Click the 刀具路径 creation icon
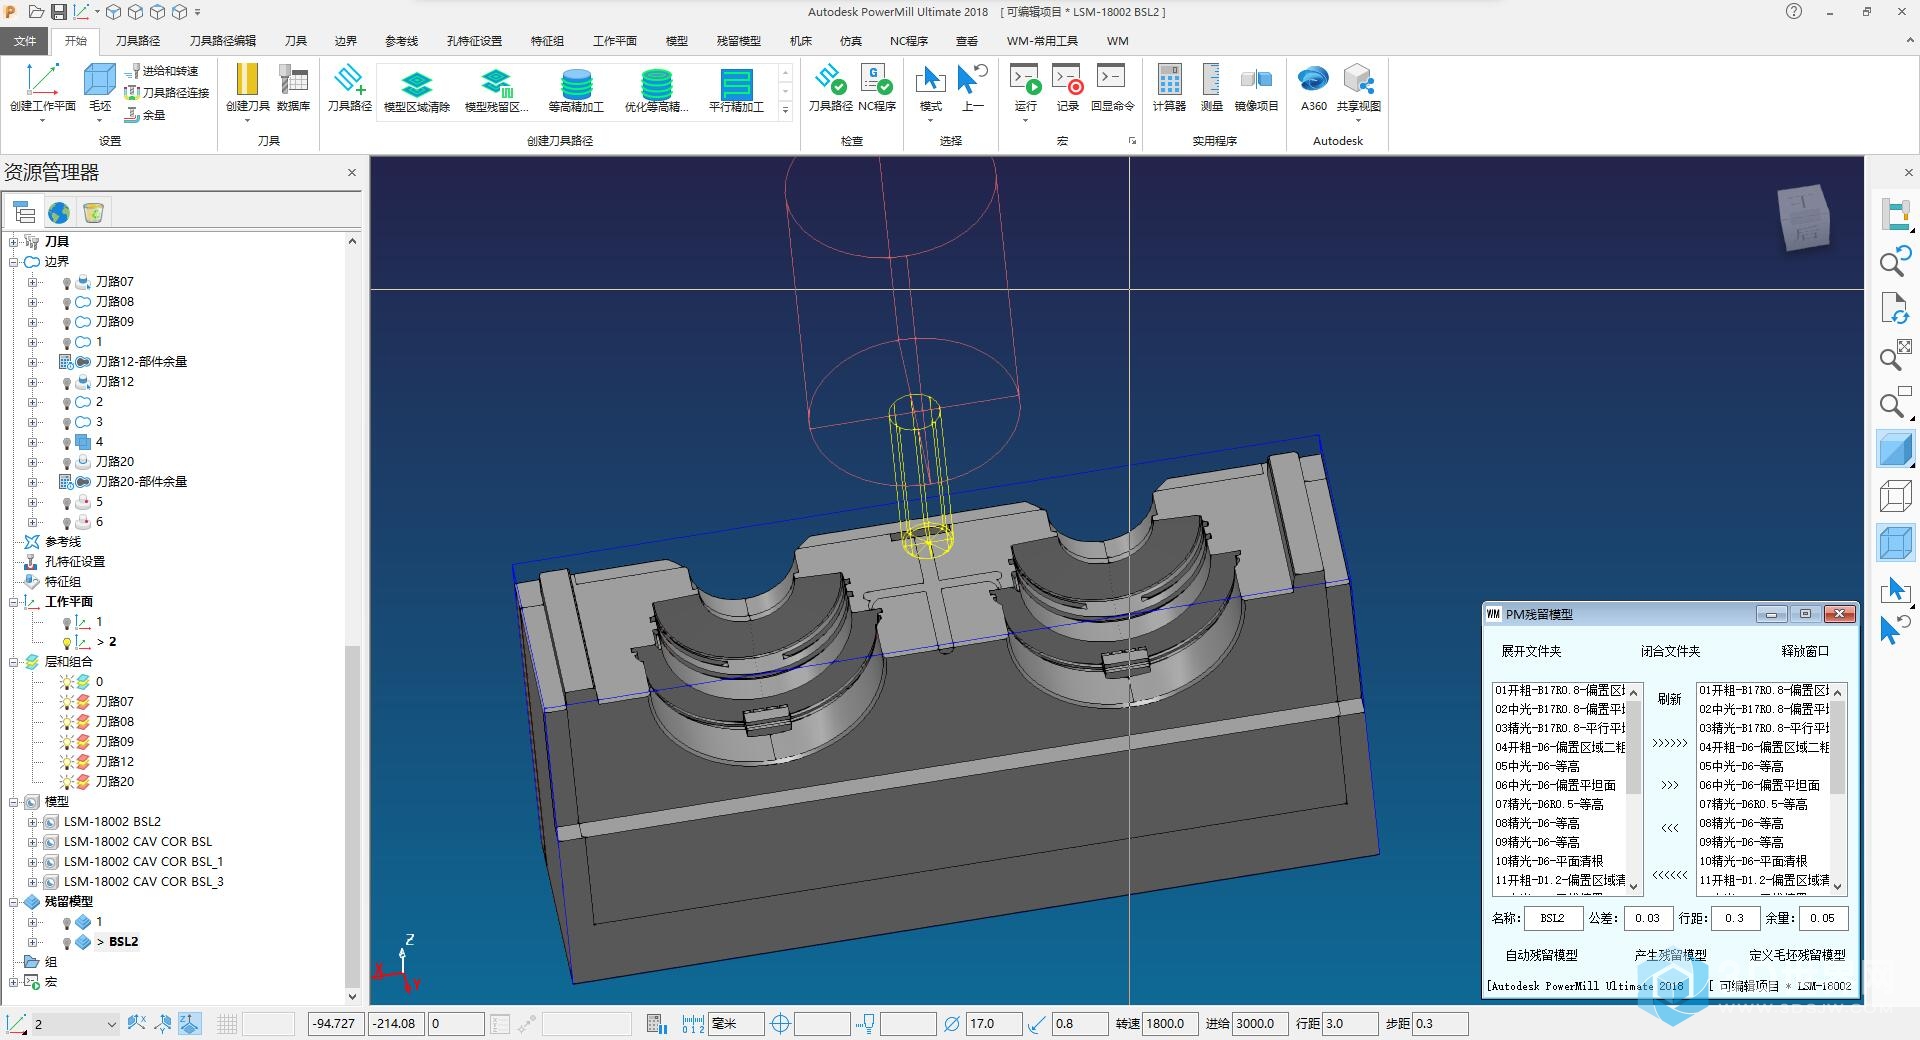 point(350,80)
